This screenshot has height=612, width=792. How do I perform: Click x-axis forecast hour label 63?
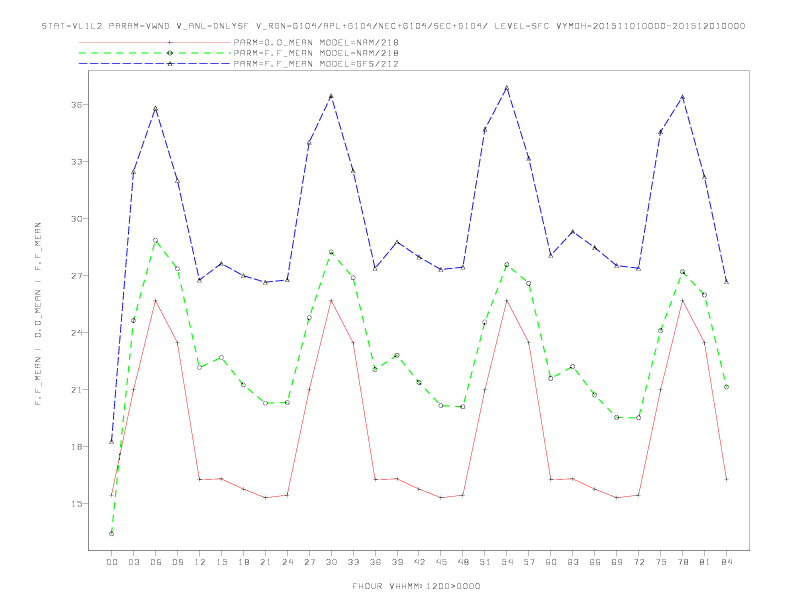tap(573, 562)
